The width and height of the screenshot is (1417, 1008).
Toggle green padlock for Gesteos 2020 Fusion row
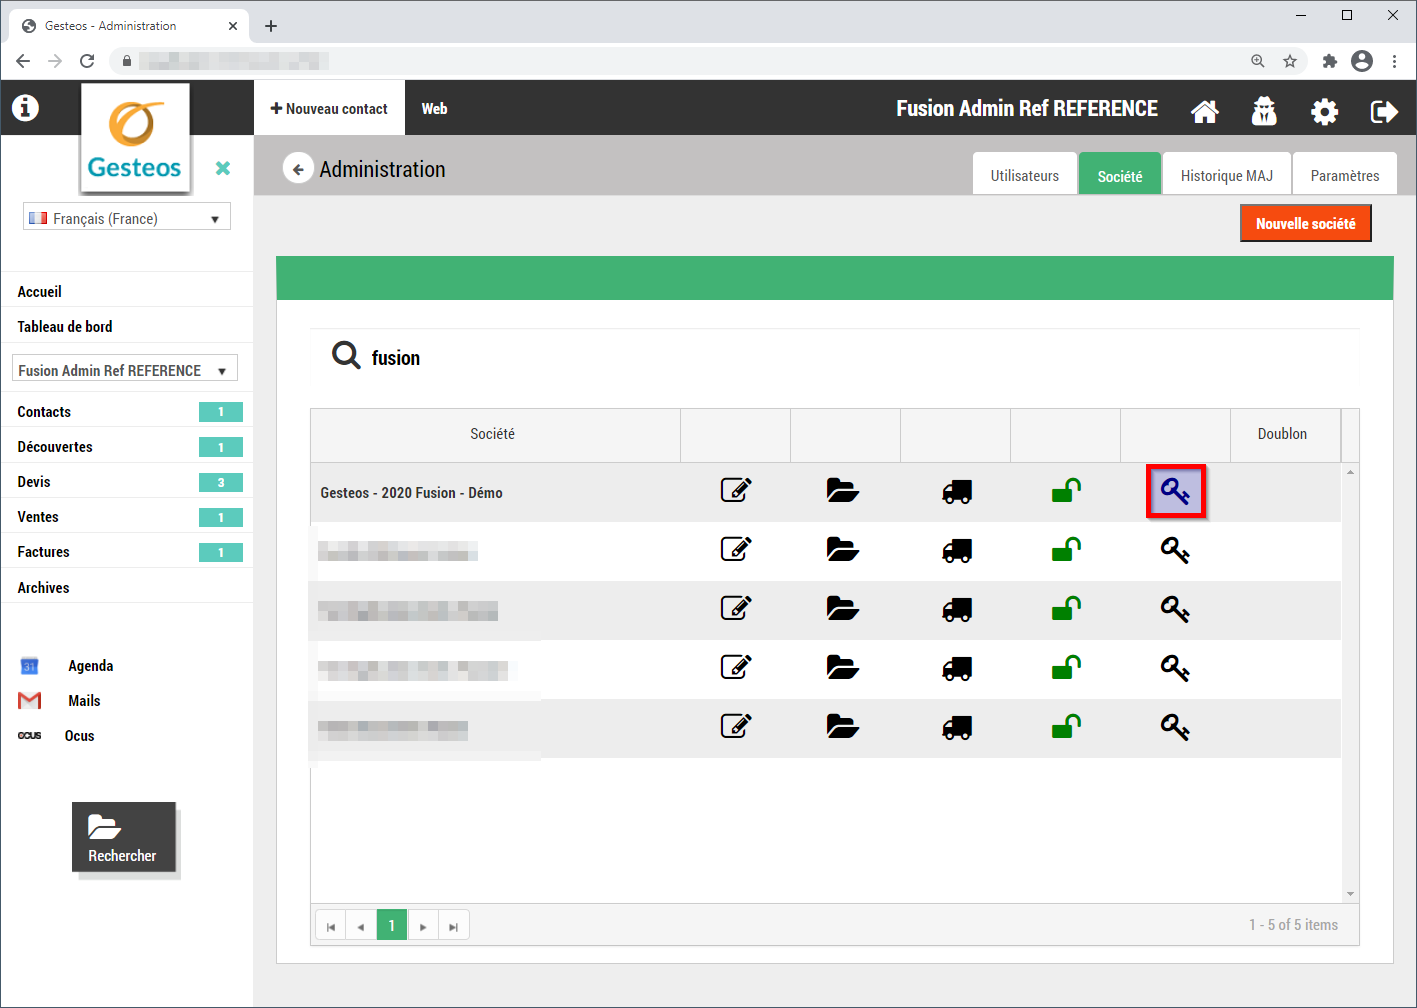coord(1066,491)
